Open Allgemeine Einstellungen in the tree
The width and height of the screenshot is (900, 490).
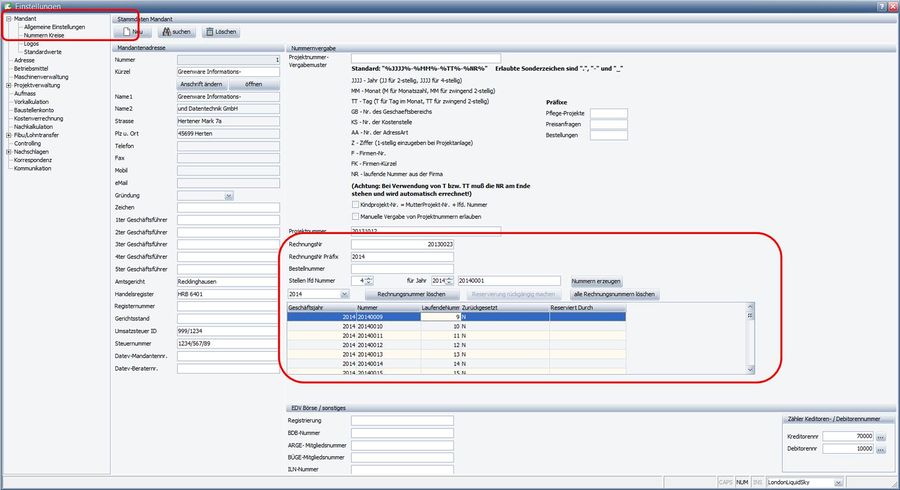coord(54,27)
